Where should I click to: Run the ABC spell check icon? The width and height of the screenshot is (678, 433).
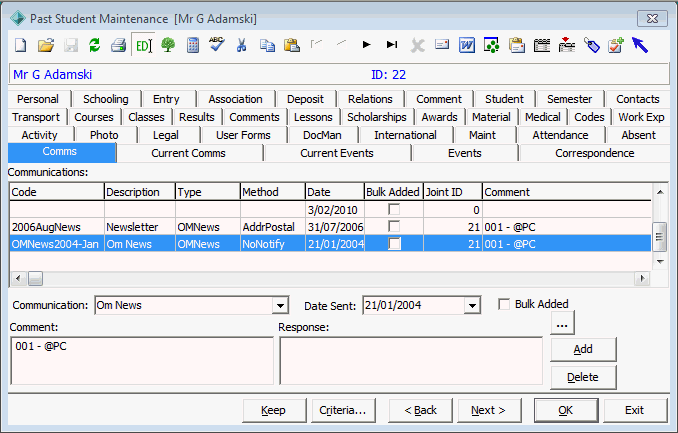coord(217,44)
